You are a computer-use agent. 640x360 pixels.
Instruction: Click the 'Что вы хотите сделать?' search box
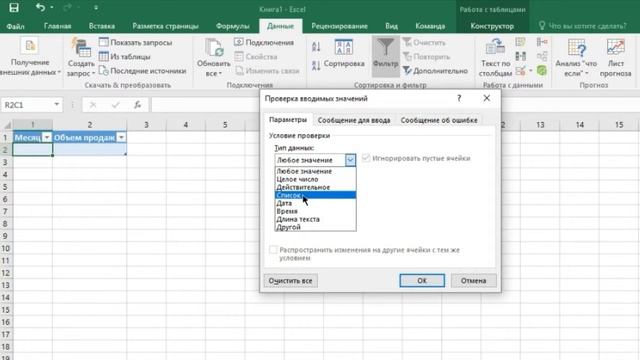[582, 26]
